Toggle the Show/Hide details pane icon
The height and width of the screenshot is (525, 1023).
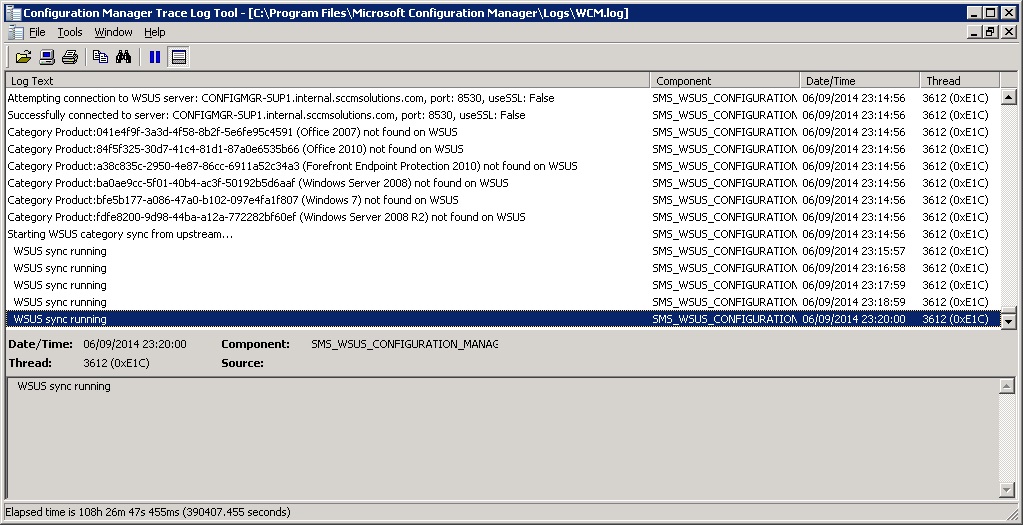pos(179,57)
